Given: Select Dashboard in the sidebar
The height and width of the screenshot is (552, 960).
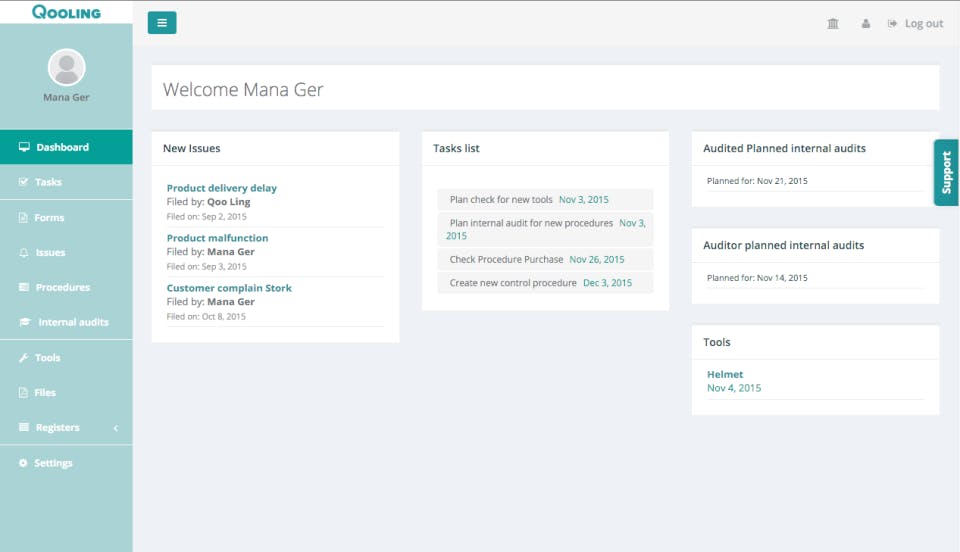Looking at the screenshot, I should click(62, 148).
